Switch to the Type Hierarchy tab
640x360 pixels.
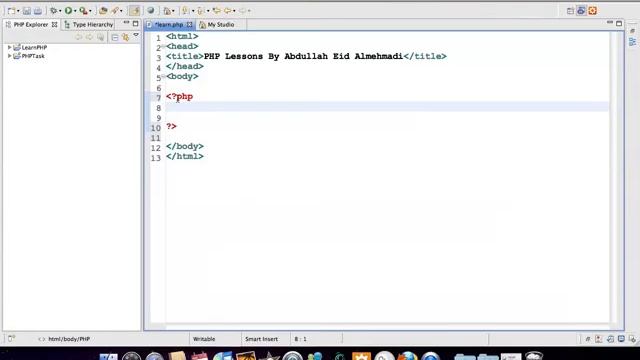coord(89,24)
